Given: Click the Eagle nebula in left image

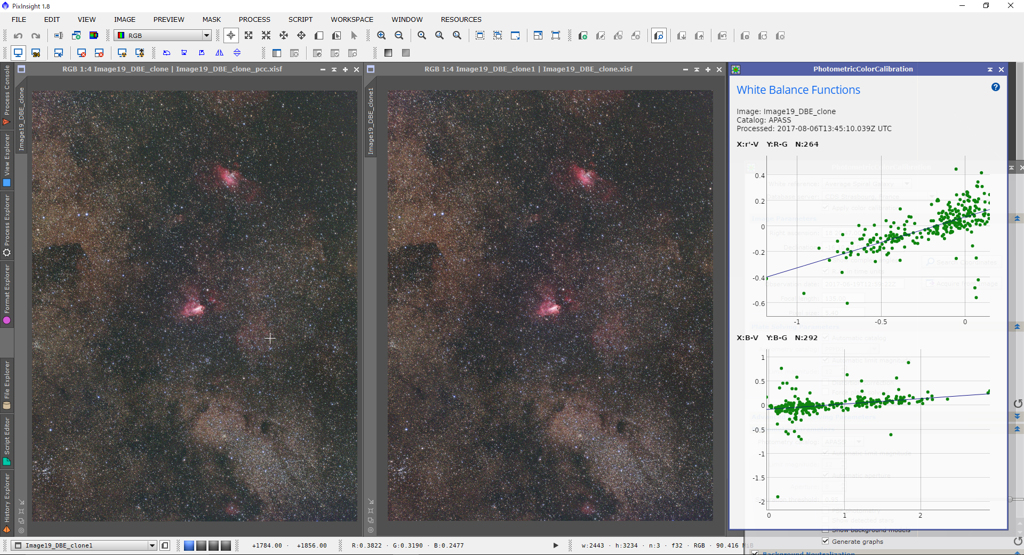Looking at the screenshot, I should point(228,176).
